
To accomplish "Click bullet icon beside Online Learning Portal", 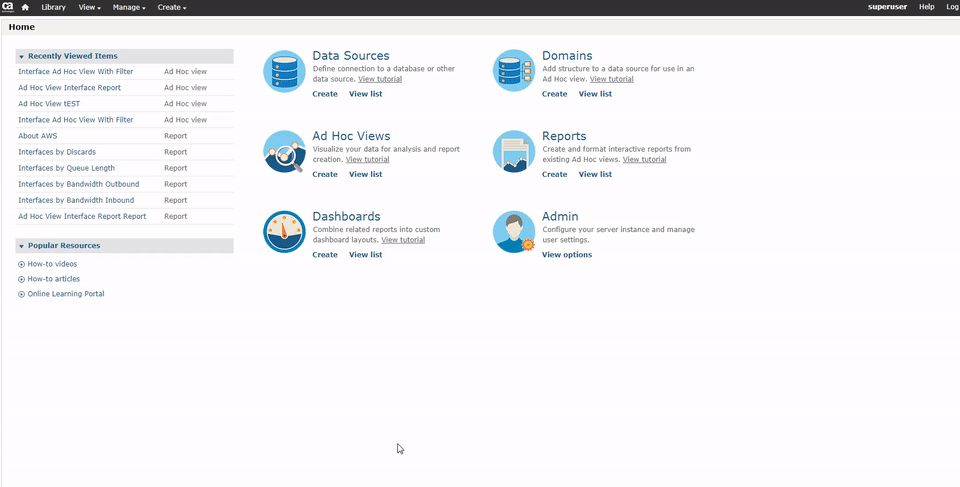I will tap(21, 294).
